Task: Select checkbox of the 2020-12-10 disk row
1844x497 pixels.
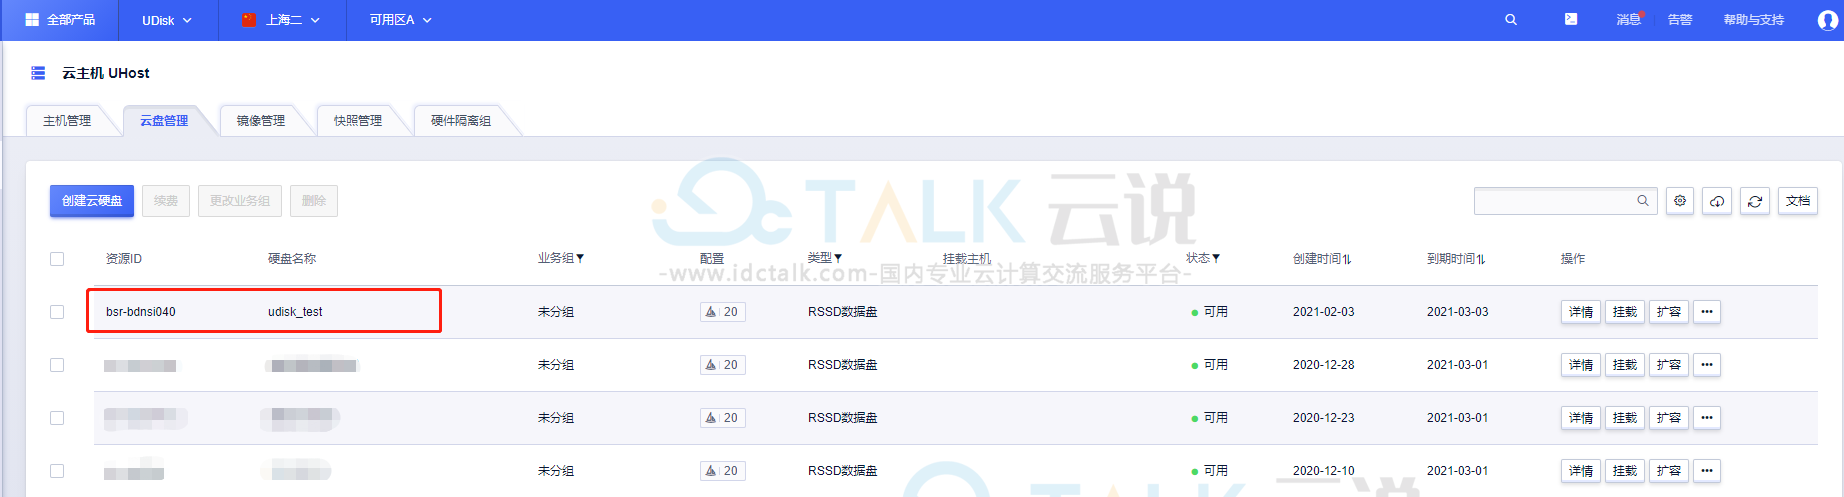Action: tap(57, 471)
